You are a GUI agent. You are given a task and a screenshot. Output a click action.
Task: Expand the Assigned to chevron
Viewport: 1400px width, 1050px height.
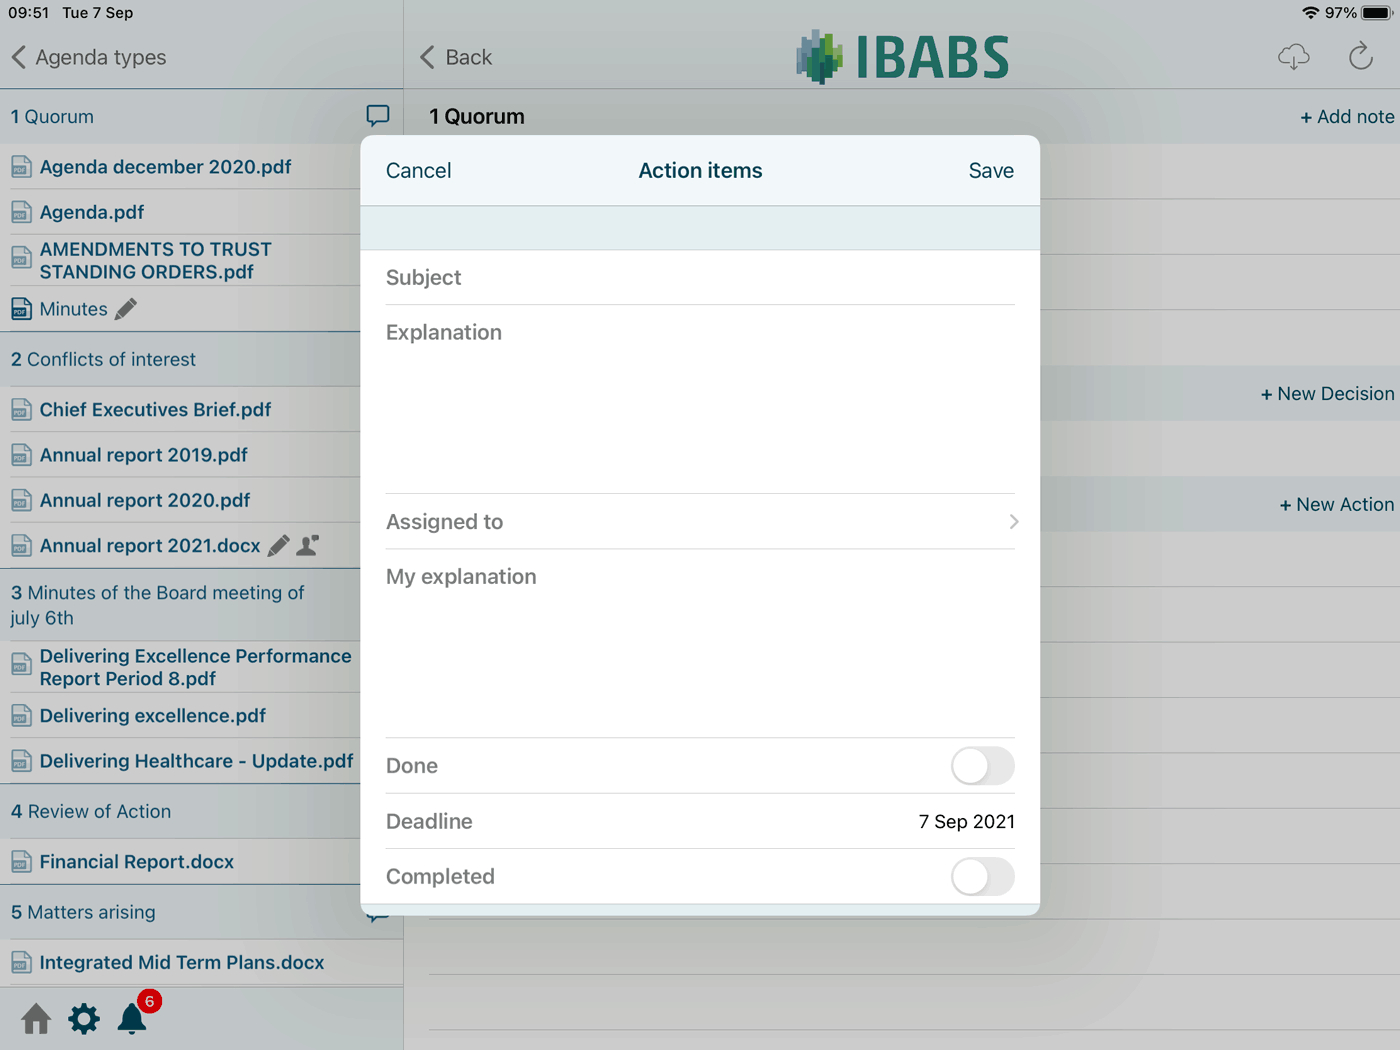1013,521
